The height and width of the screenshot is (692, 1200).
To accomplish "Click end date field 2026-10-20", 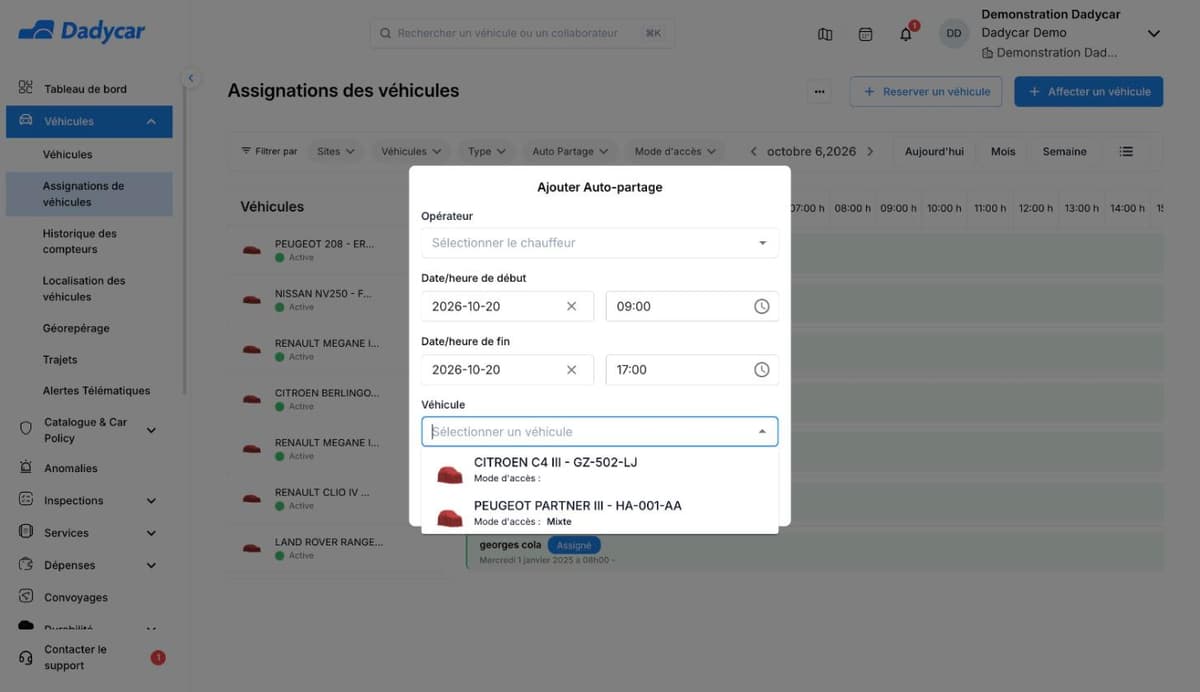I will coord(508,369).
